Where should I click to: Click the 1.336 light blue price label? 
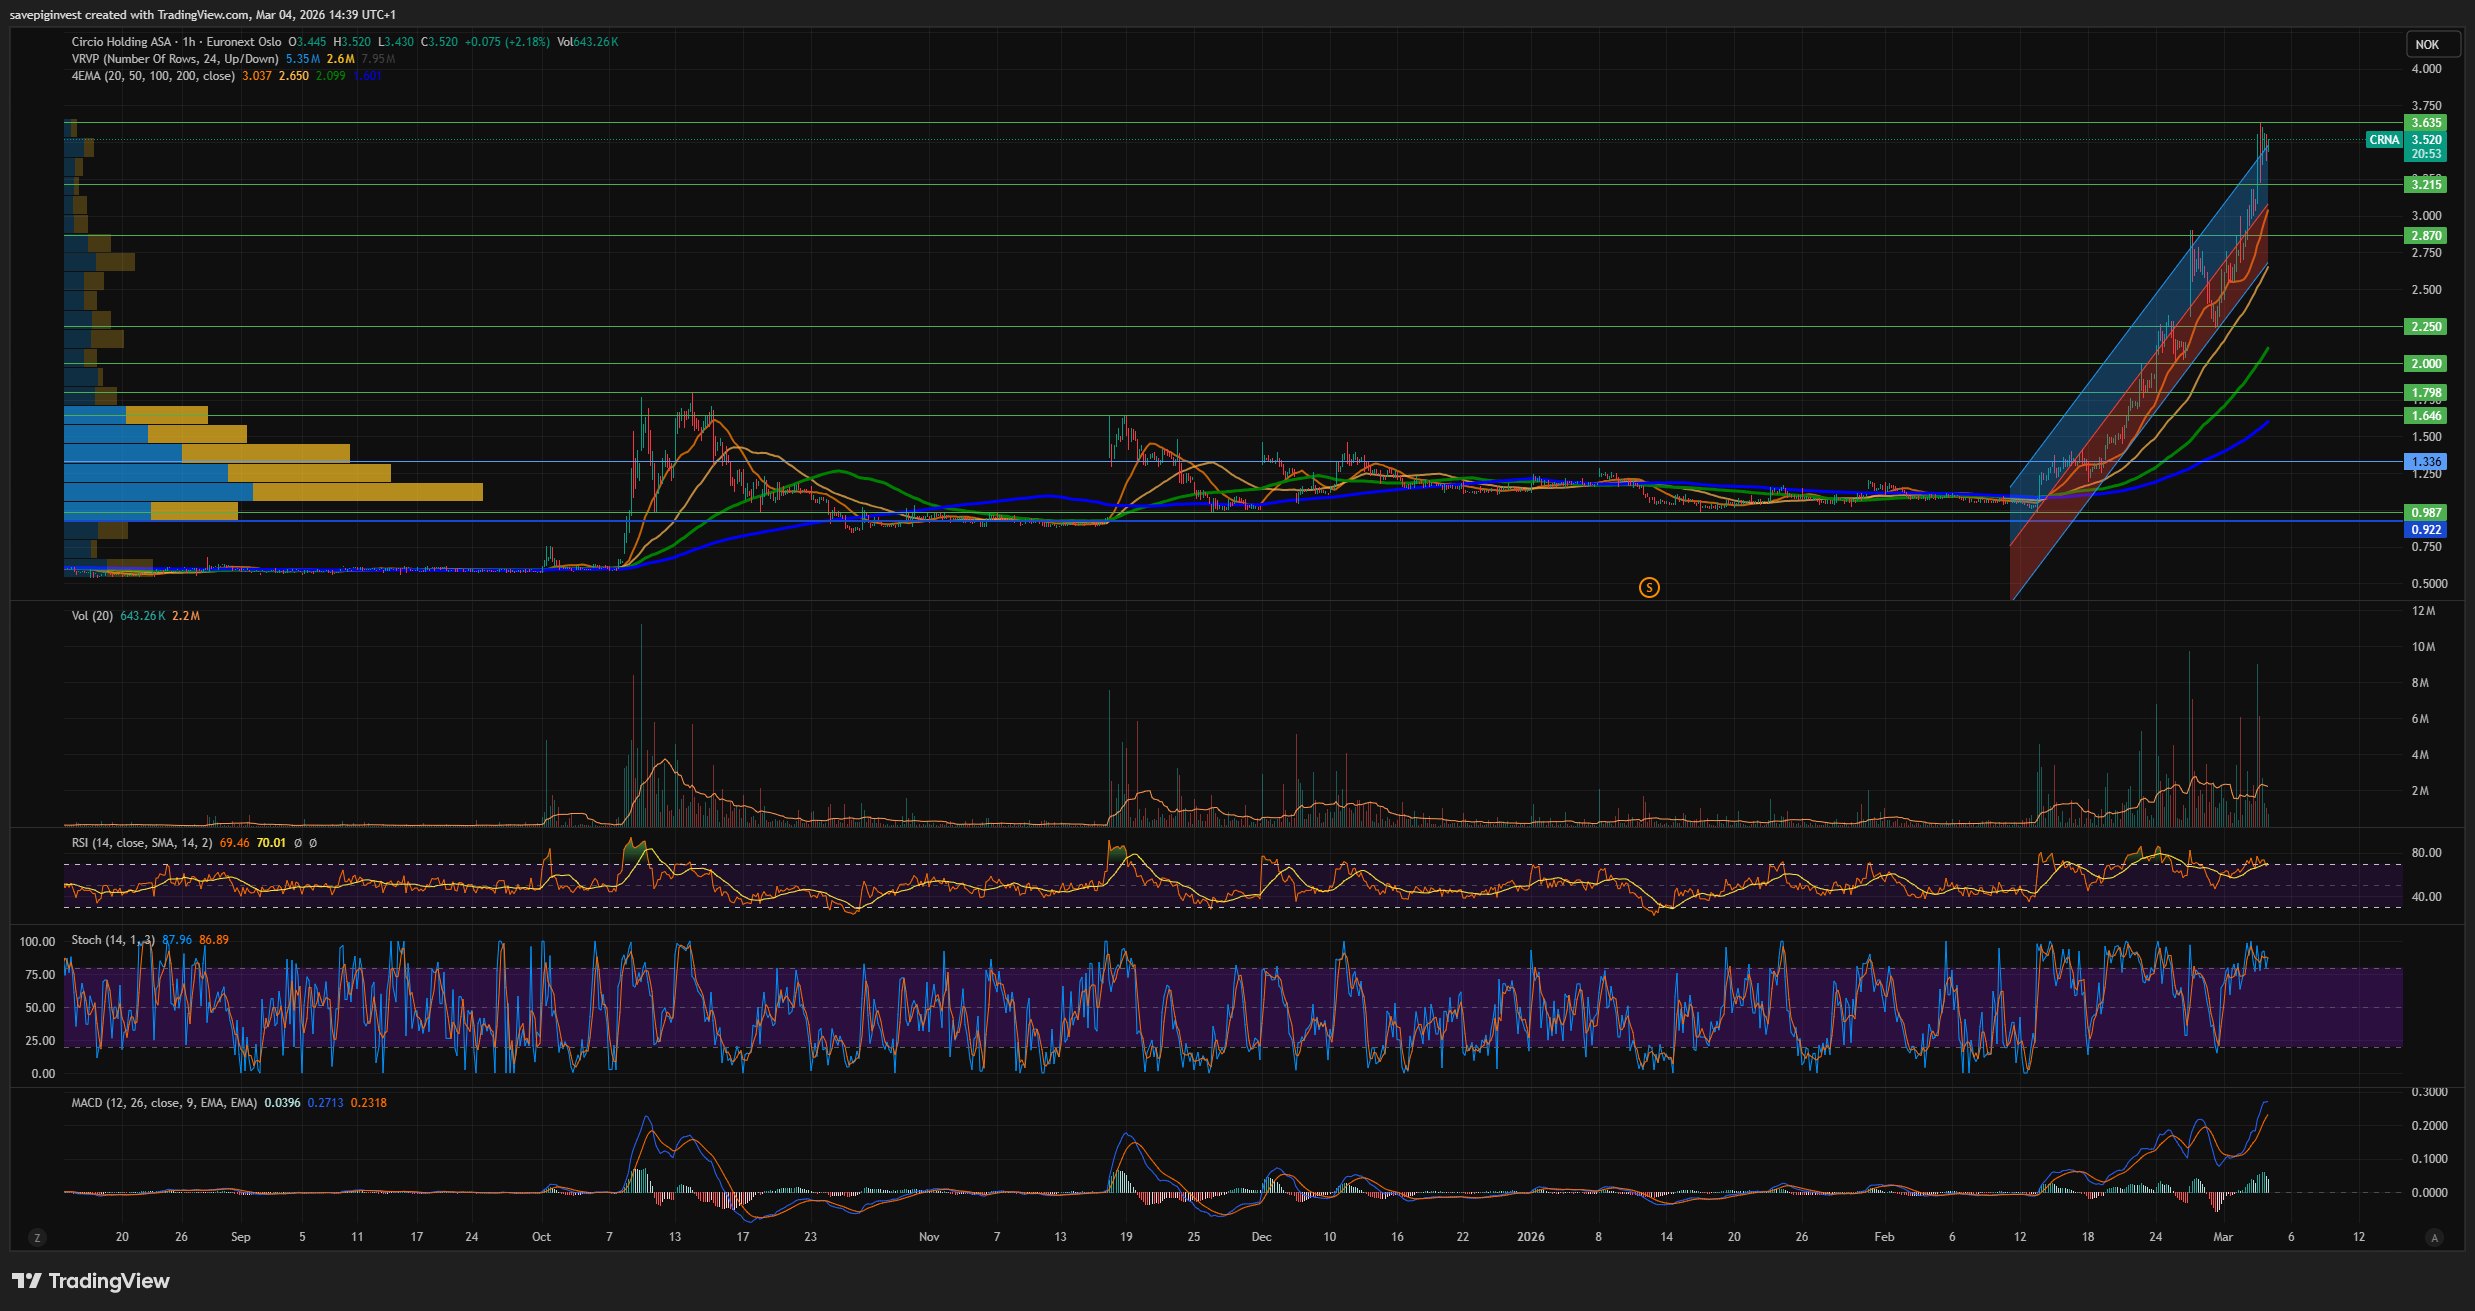(x=2425, y=462)
